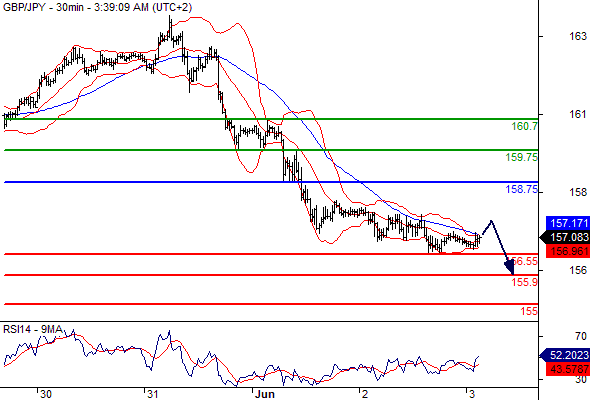Click the Jun date marker on time axis
590x400 pixels.
click(x=265, y=394)
